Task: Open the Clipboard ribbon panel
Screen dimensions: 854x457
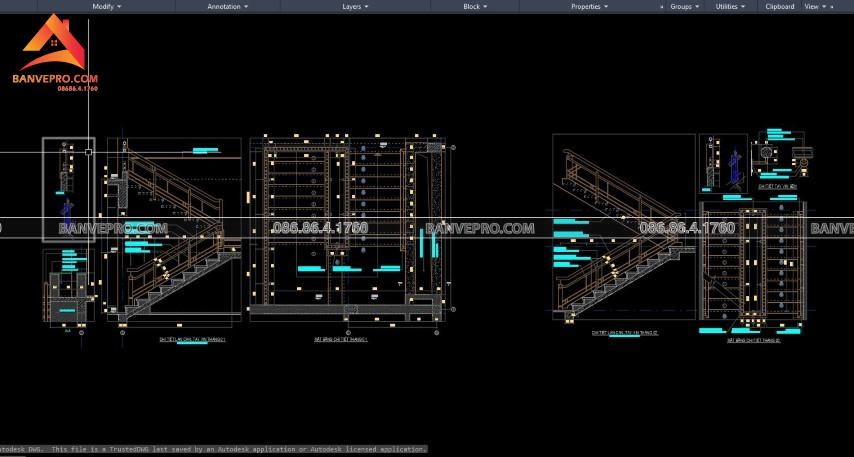Action: tap(779, 7)
